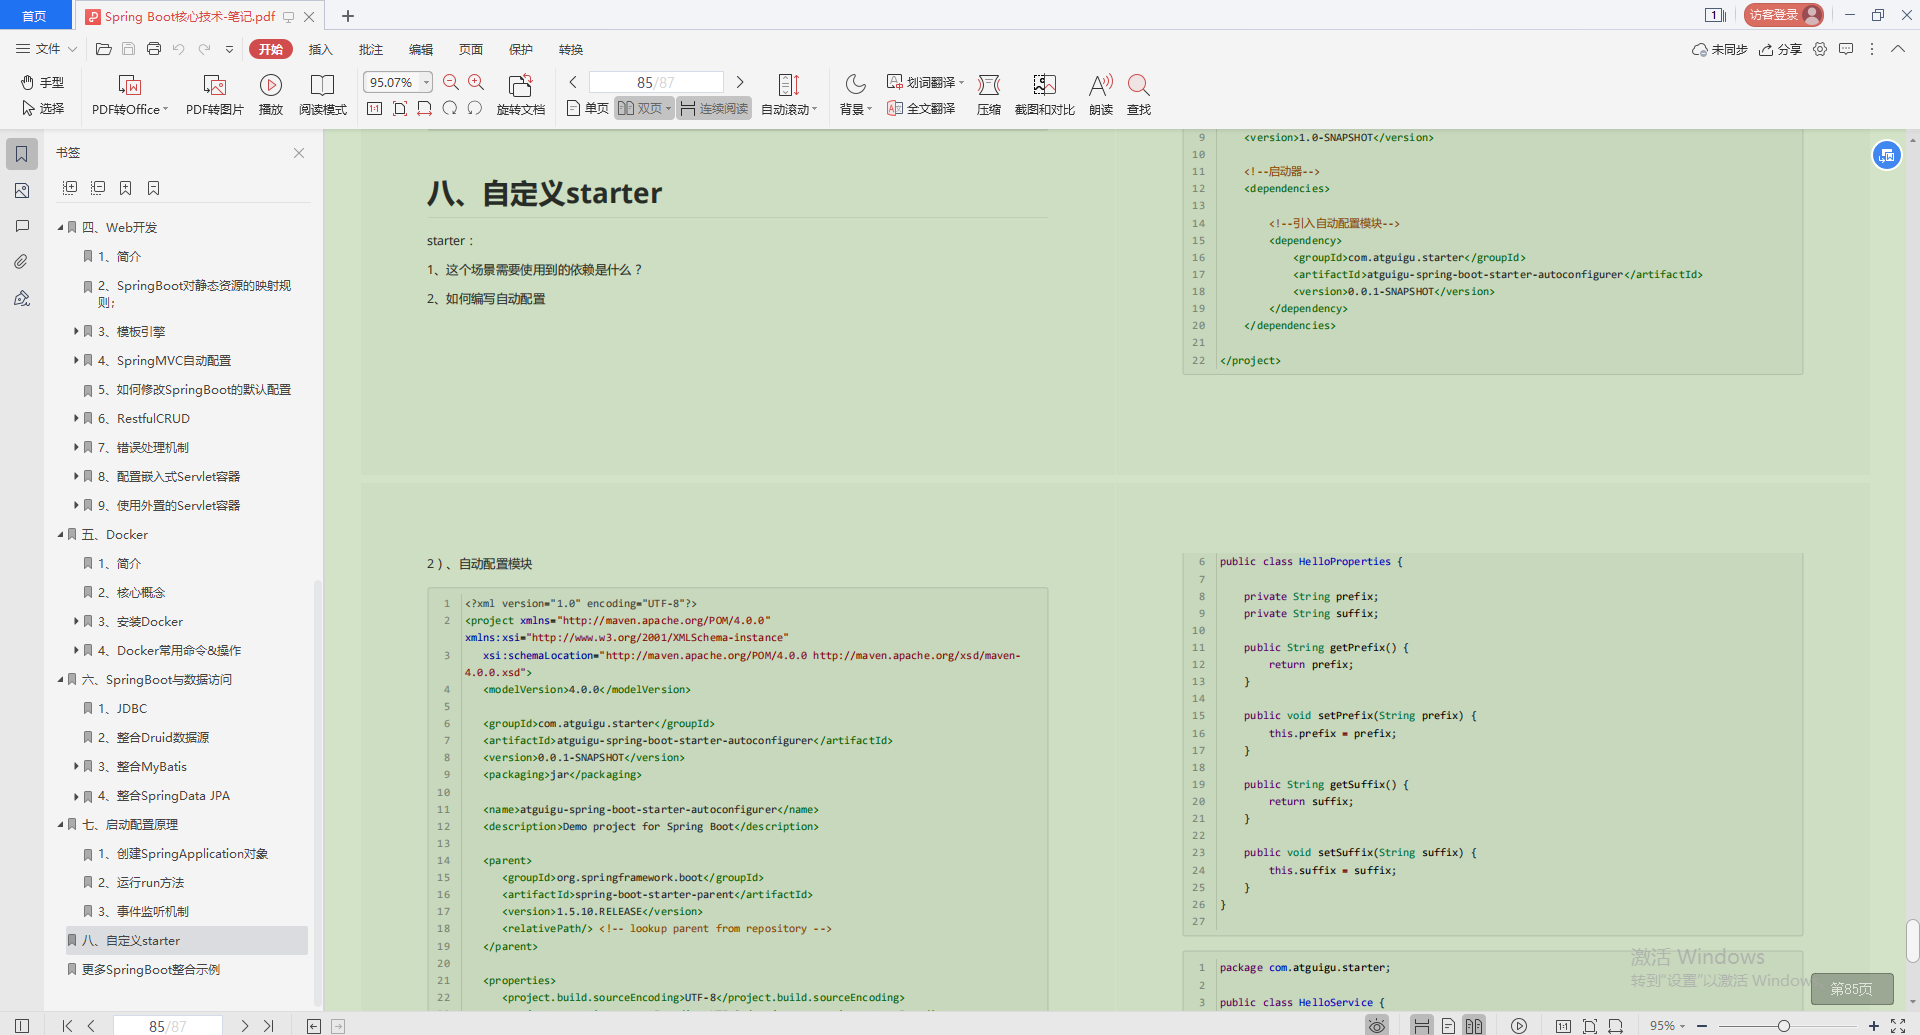The width and height of the screenshot is (1920, 1035).
Task: Open the zoom percentage dropdown
Action: tap(427, 82)
